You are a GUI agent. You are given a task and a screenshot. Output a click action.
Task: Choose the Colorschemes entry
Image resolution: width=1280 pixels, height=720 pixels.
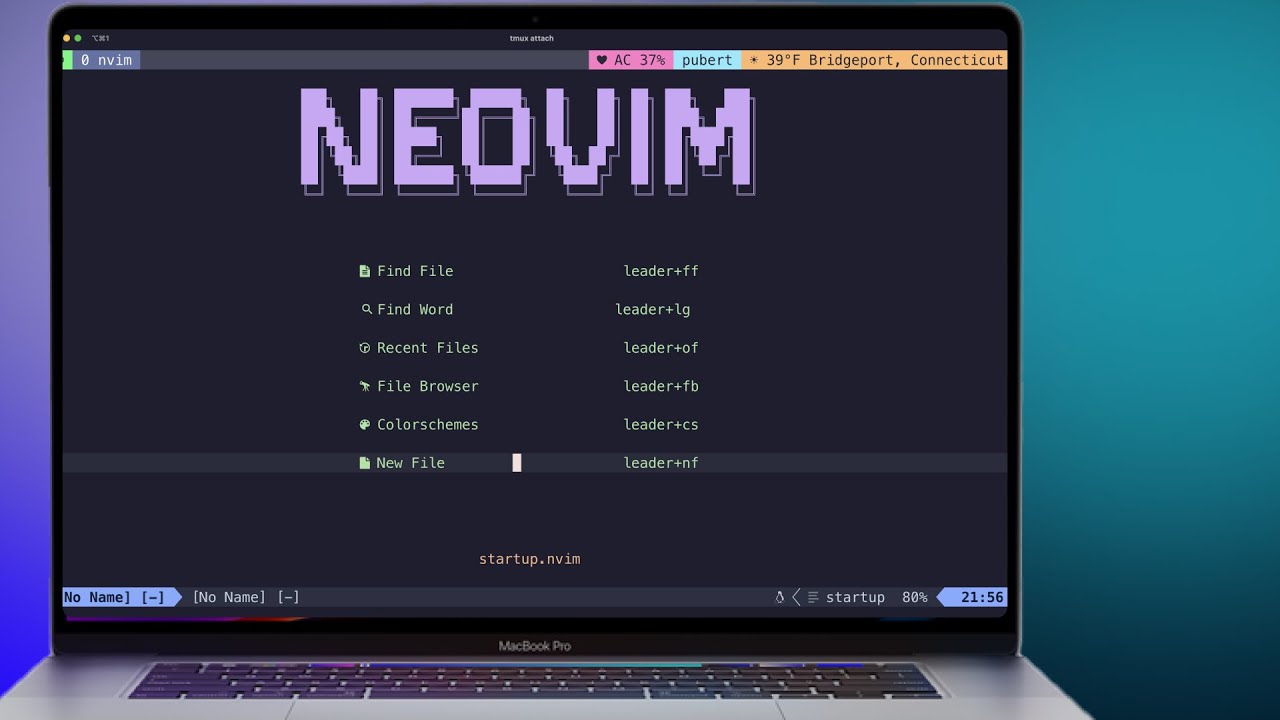[x=428, y=425]
